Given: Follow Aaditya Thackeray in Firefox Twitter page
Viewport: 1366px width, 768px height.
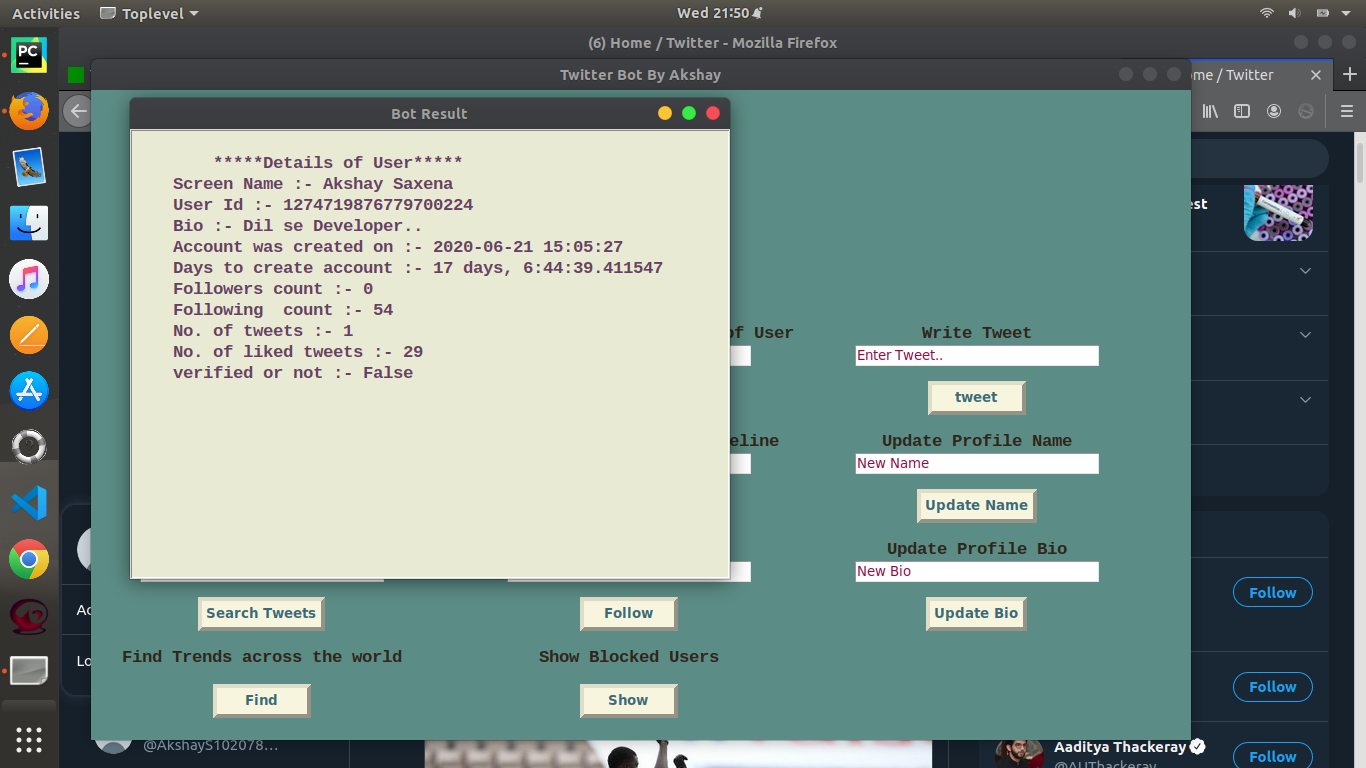Looking at the screenshot, I should pyautogui.click(x=1272, y=756).
